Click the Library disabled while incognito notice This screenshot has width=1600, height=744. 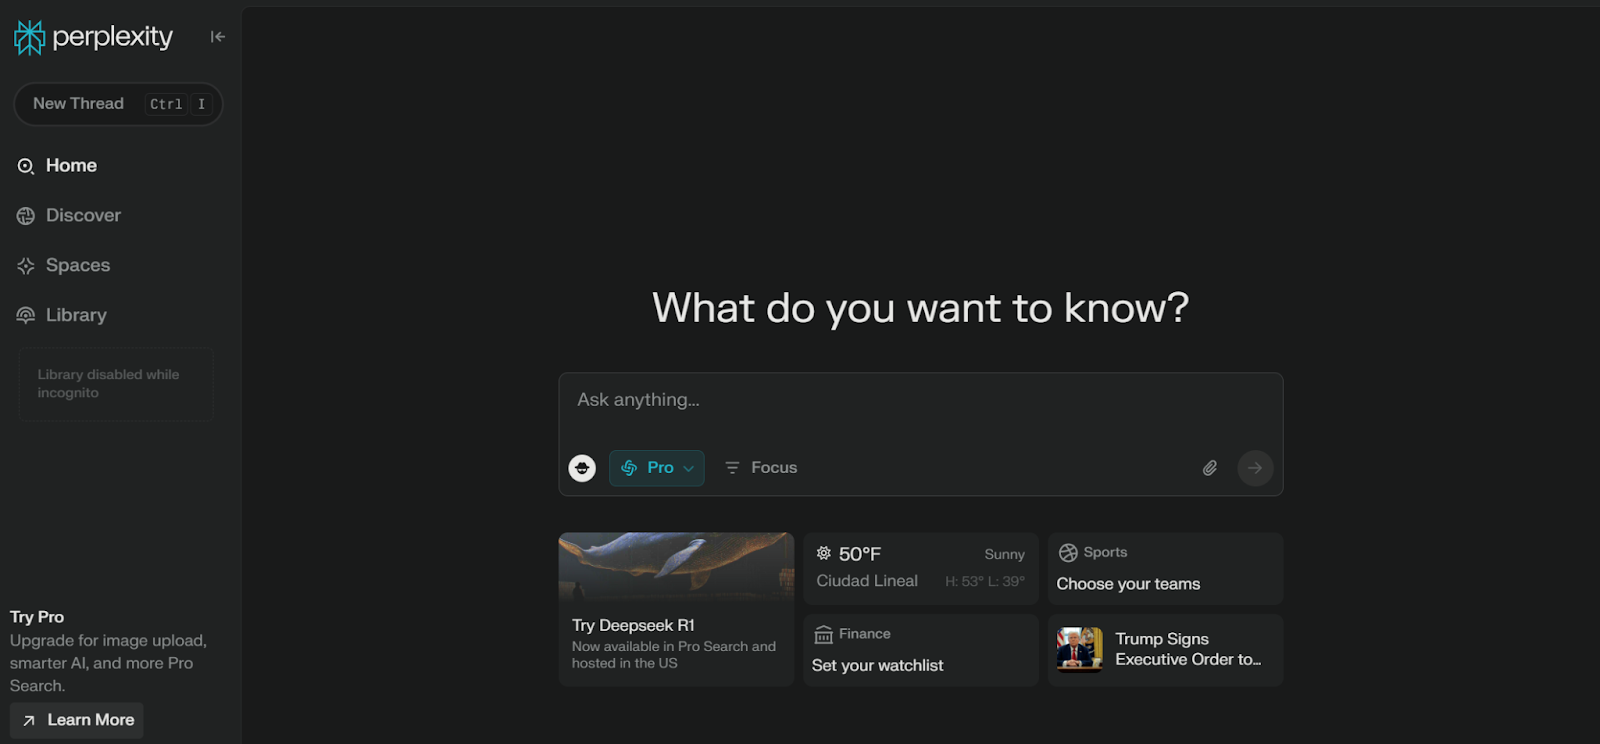pyautogui.click(x=116, y=384)
